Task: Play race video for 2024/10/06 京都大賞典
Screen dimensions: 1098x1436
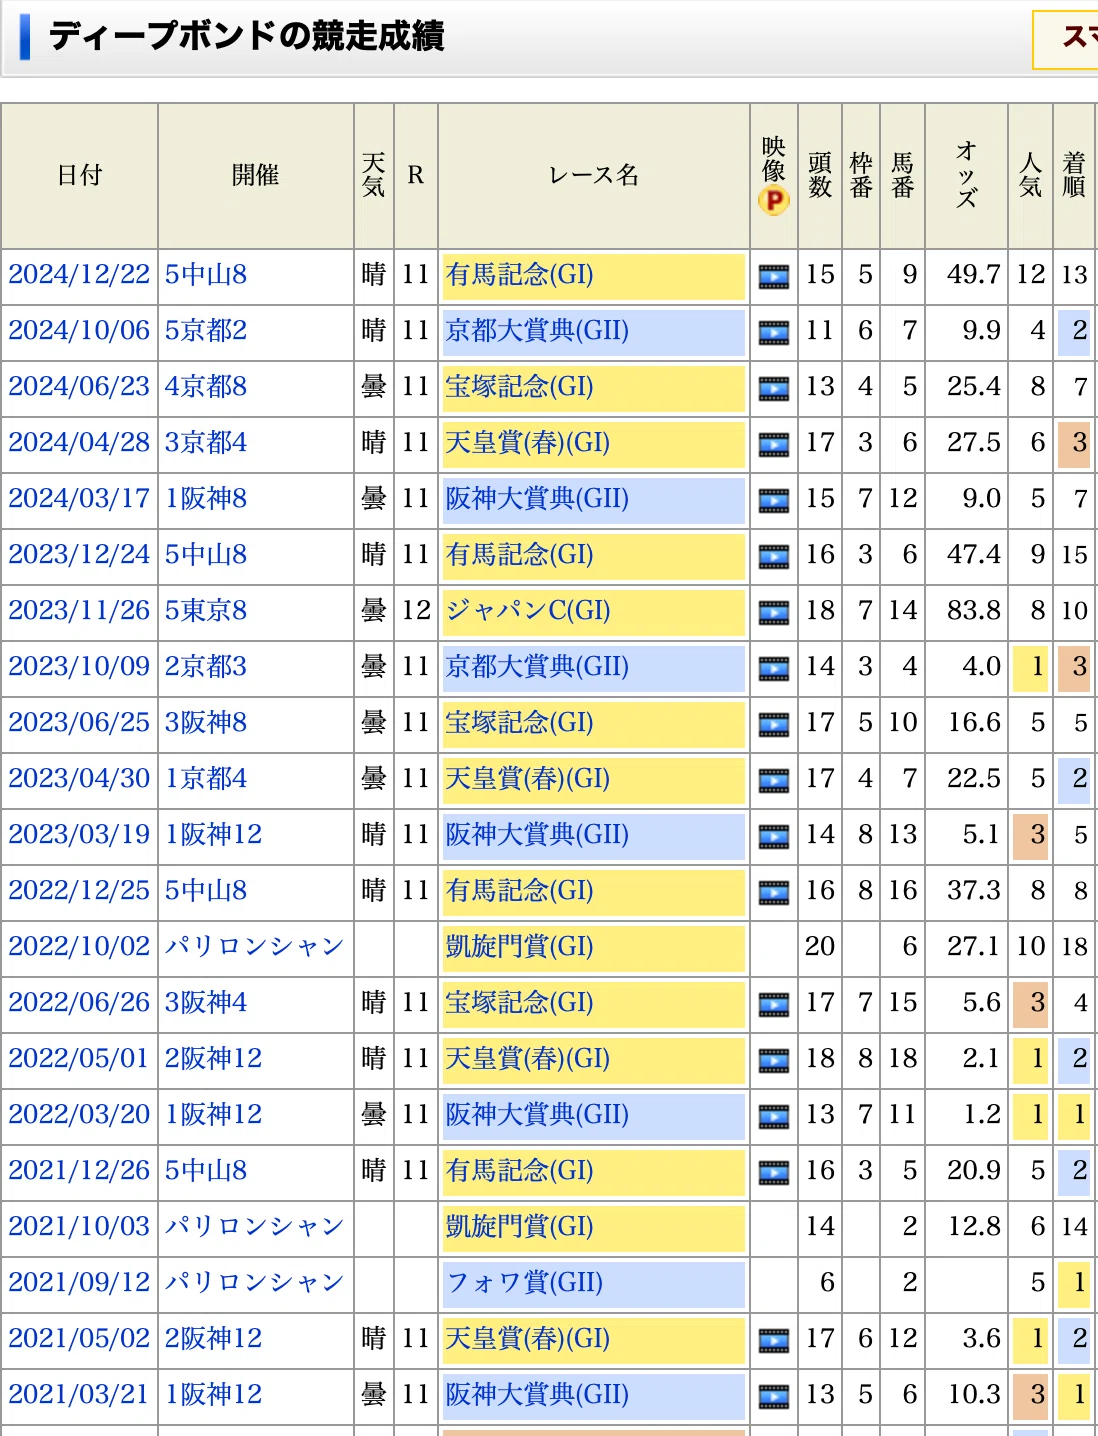Action: pos(773,332)
